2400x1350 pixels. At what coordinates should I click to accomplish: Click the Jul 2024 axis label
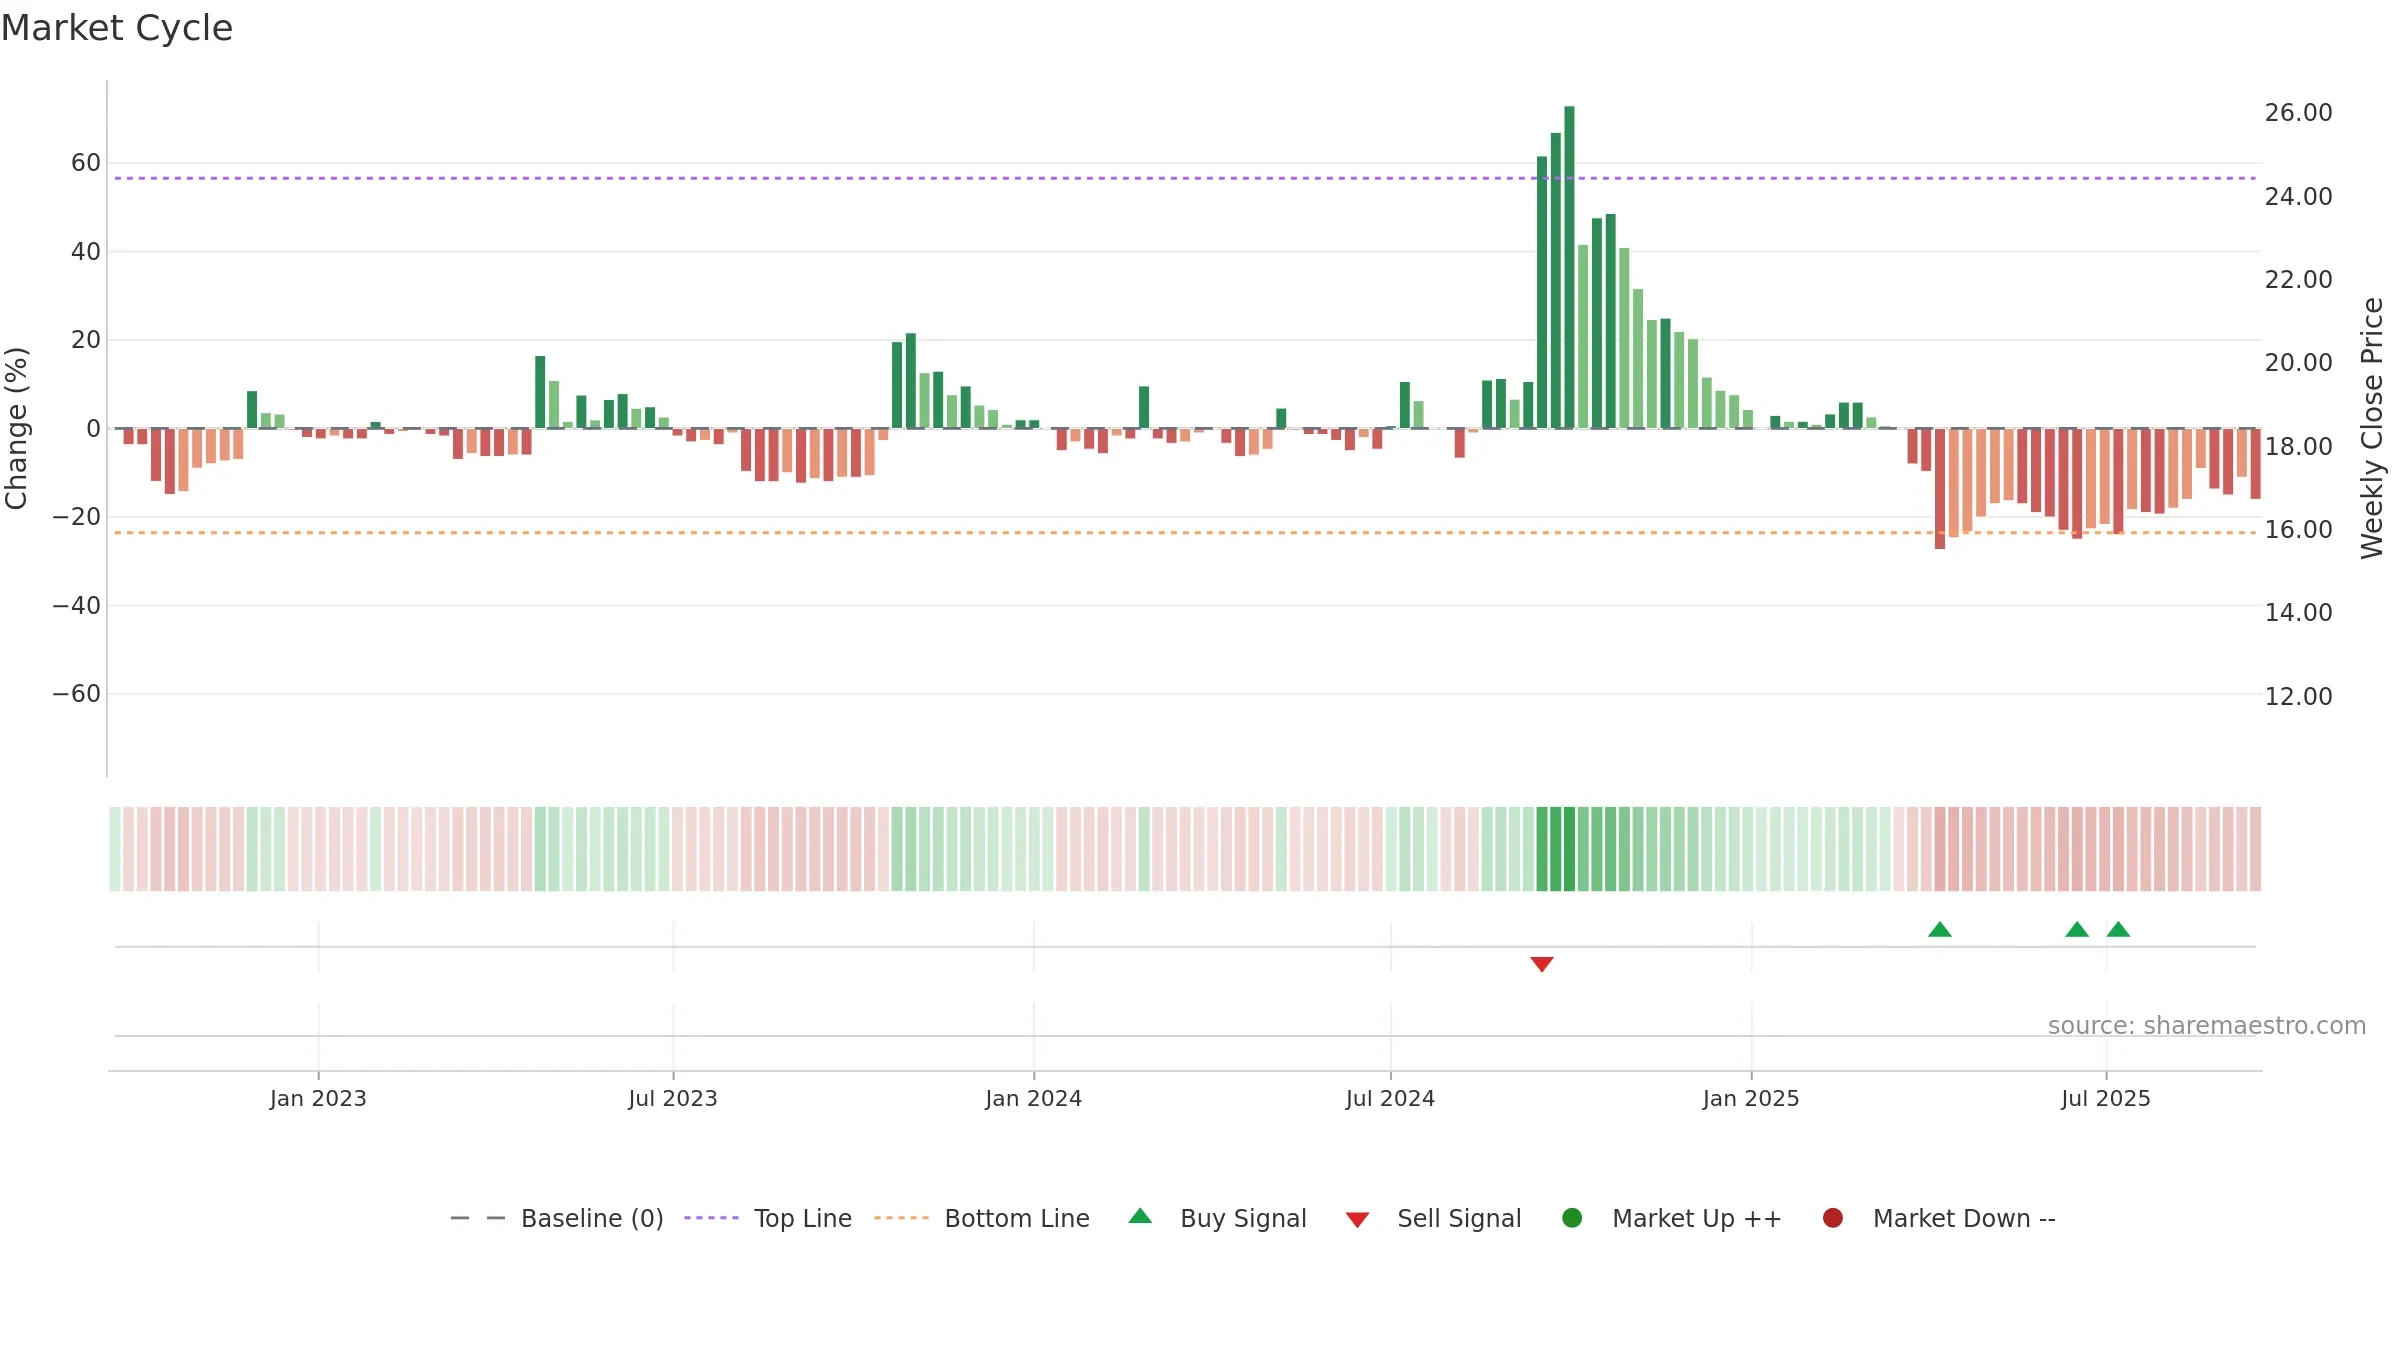tap(1390, 1099)
